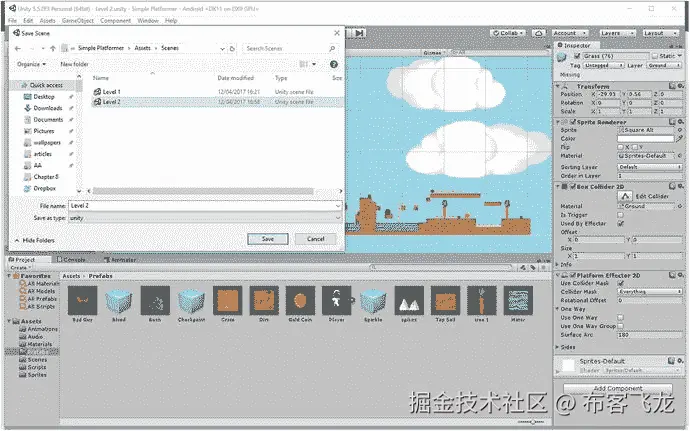Click Hide Folders in Save dialog

click(35, 240)
